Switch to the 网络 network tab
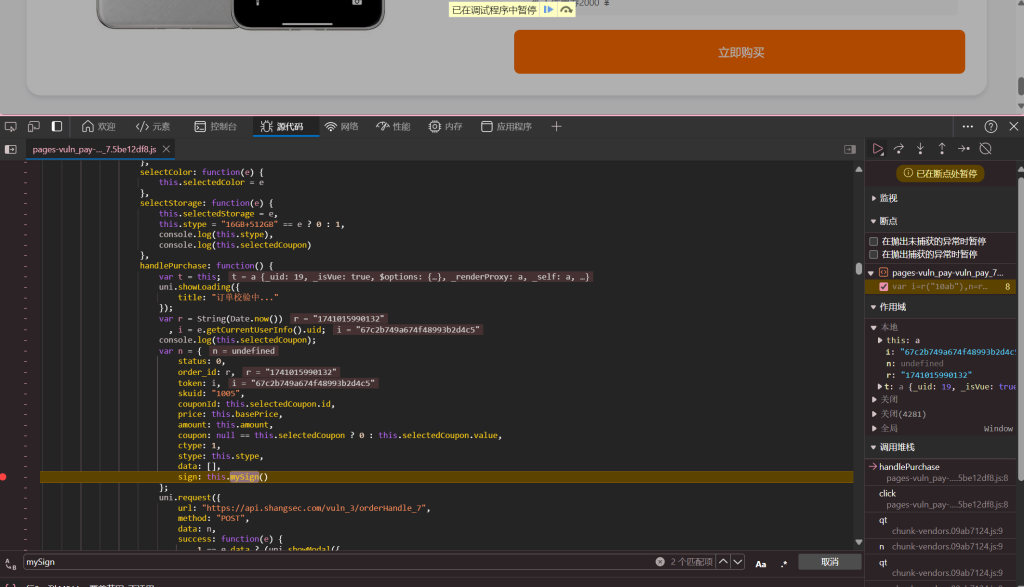The width and height of the screenshot is (1024, 587). [x=341, y=127]
